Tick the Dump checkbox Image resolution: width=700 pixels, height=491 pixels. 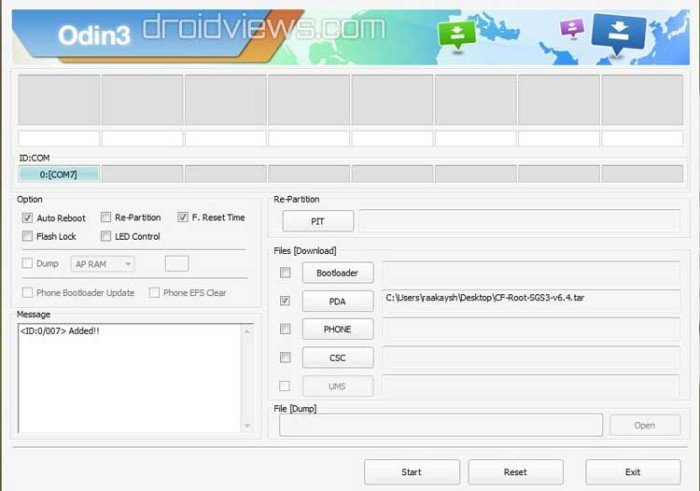pos(27,263)
